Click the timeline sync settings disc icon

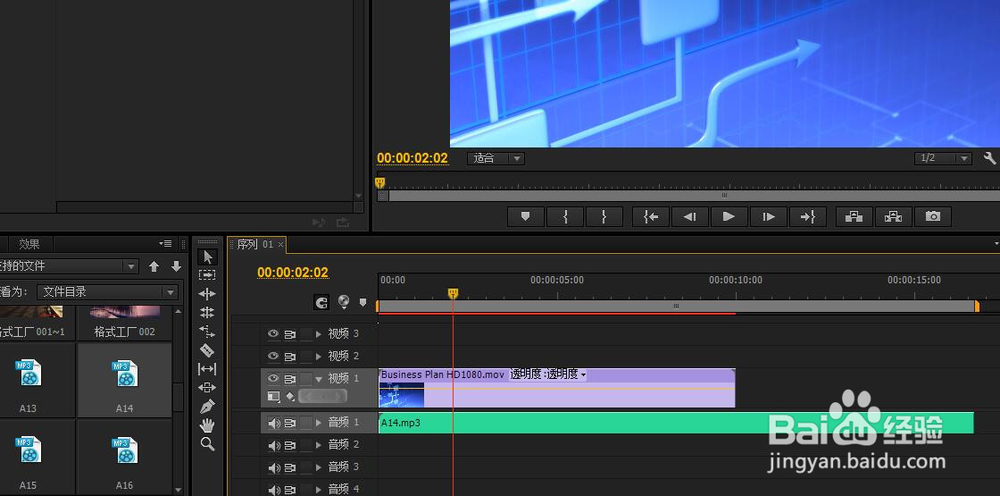[x=344, y=302]
